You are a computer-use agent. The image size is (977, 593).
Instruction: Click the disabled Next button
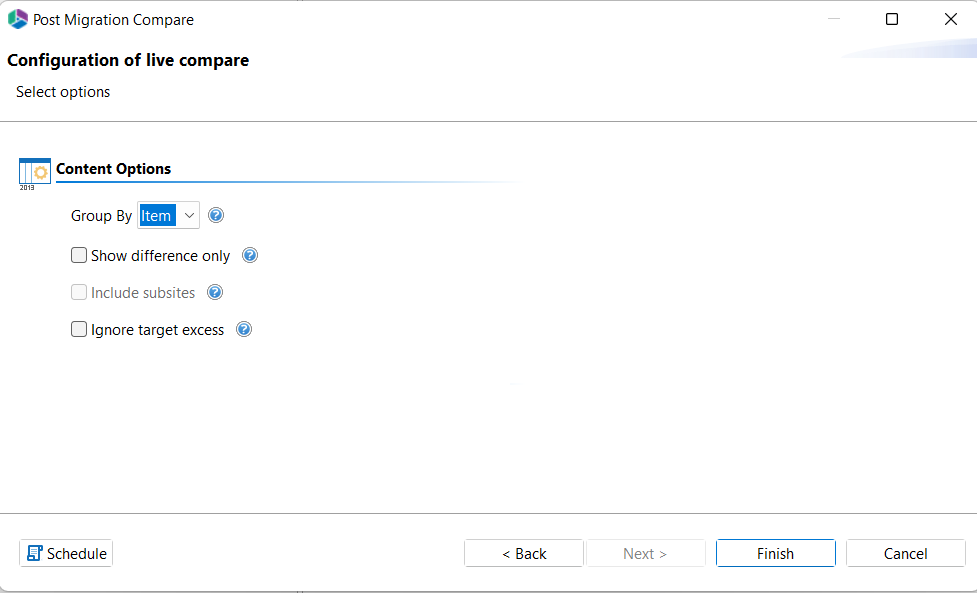tap(645, 552)
